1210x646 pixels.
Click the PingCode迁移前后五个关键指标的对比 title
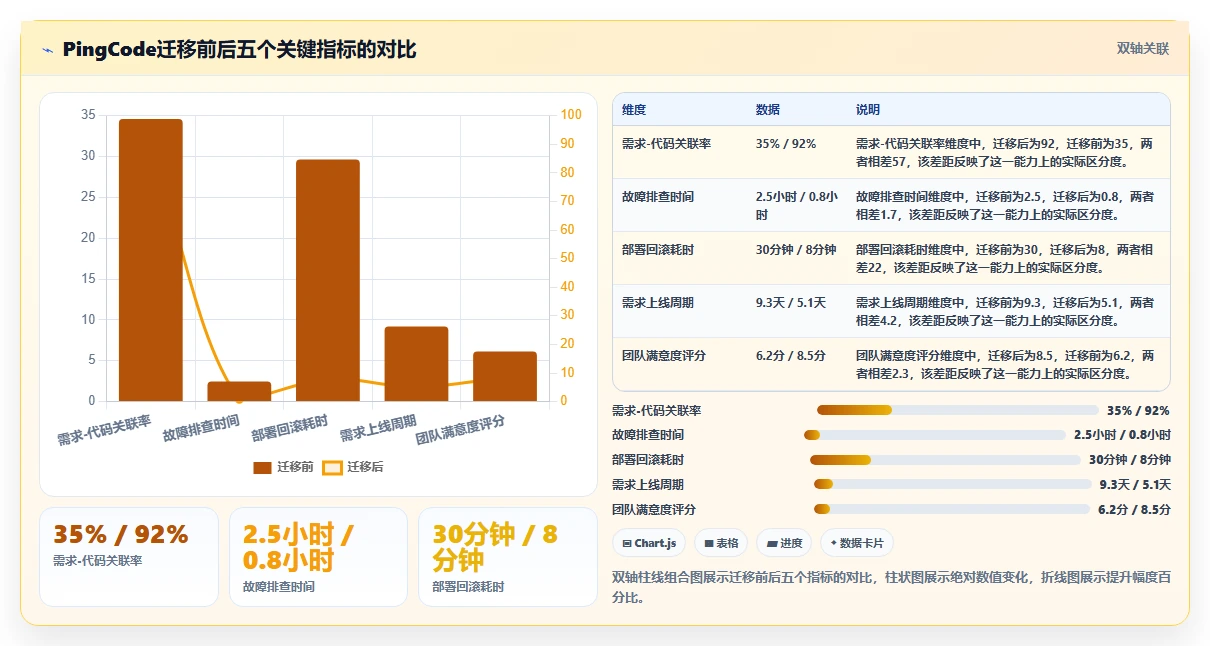point(239,50)
